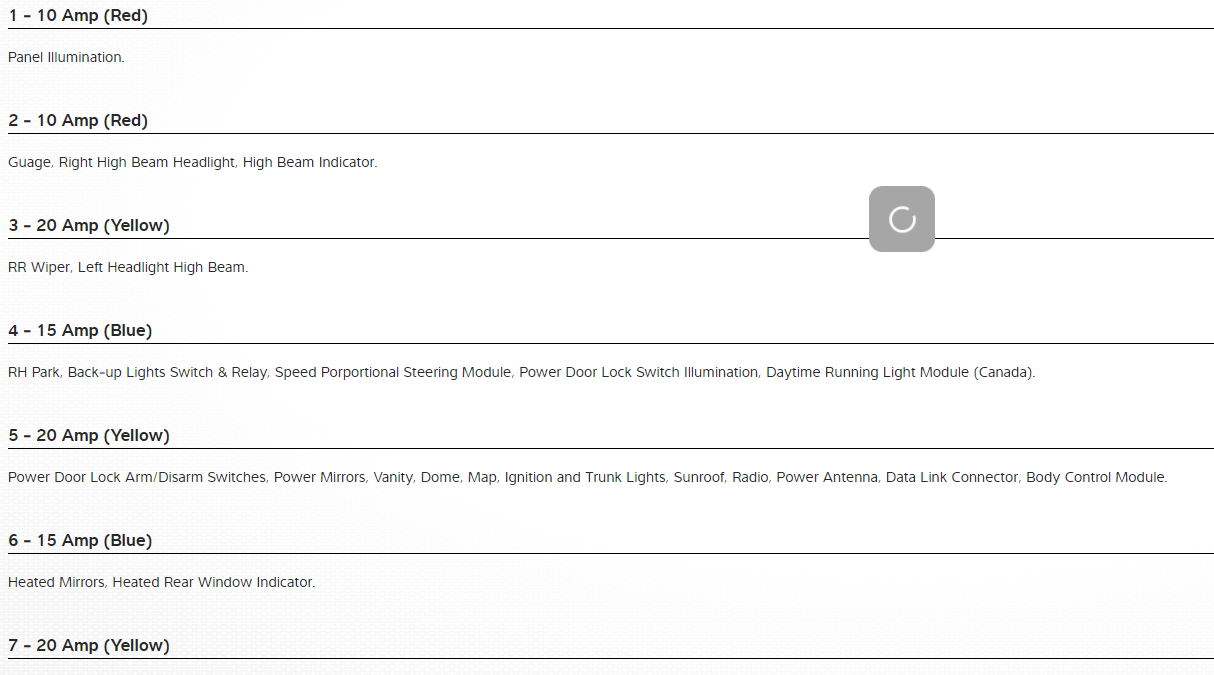Click the "1 - 10 Amp (Red)" heading
The image size is (1214, 675).
78,16
